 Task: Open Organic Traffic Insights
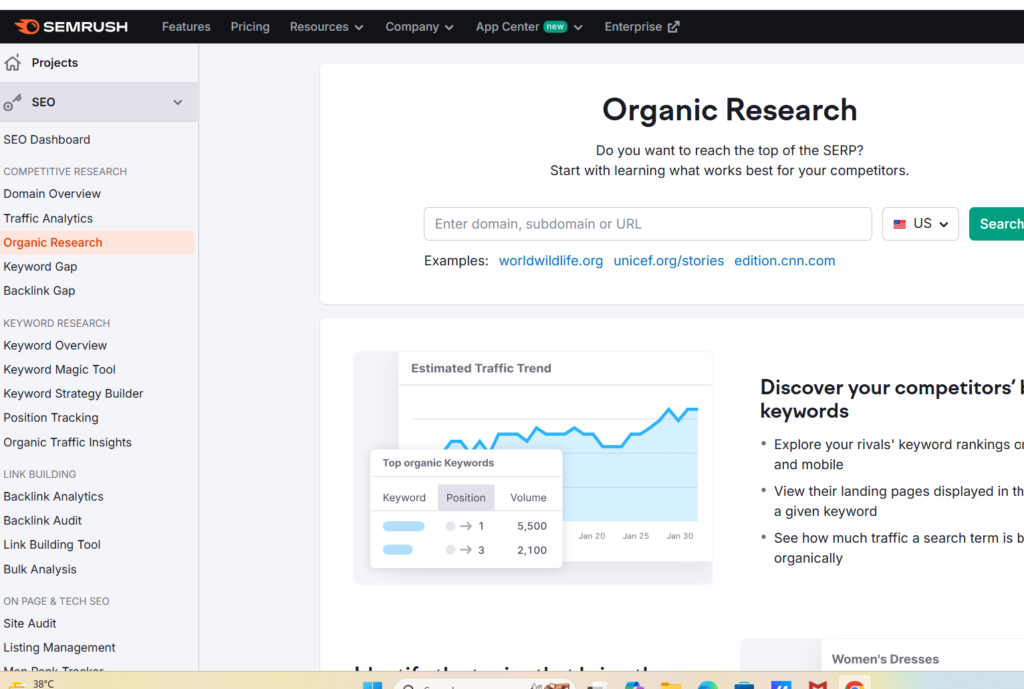pyautogui.click(x=67, y=442)
